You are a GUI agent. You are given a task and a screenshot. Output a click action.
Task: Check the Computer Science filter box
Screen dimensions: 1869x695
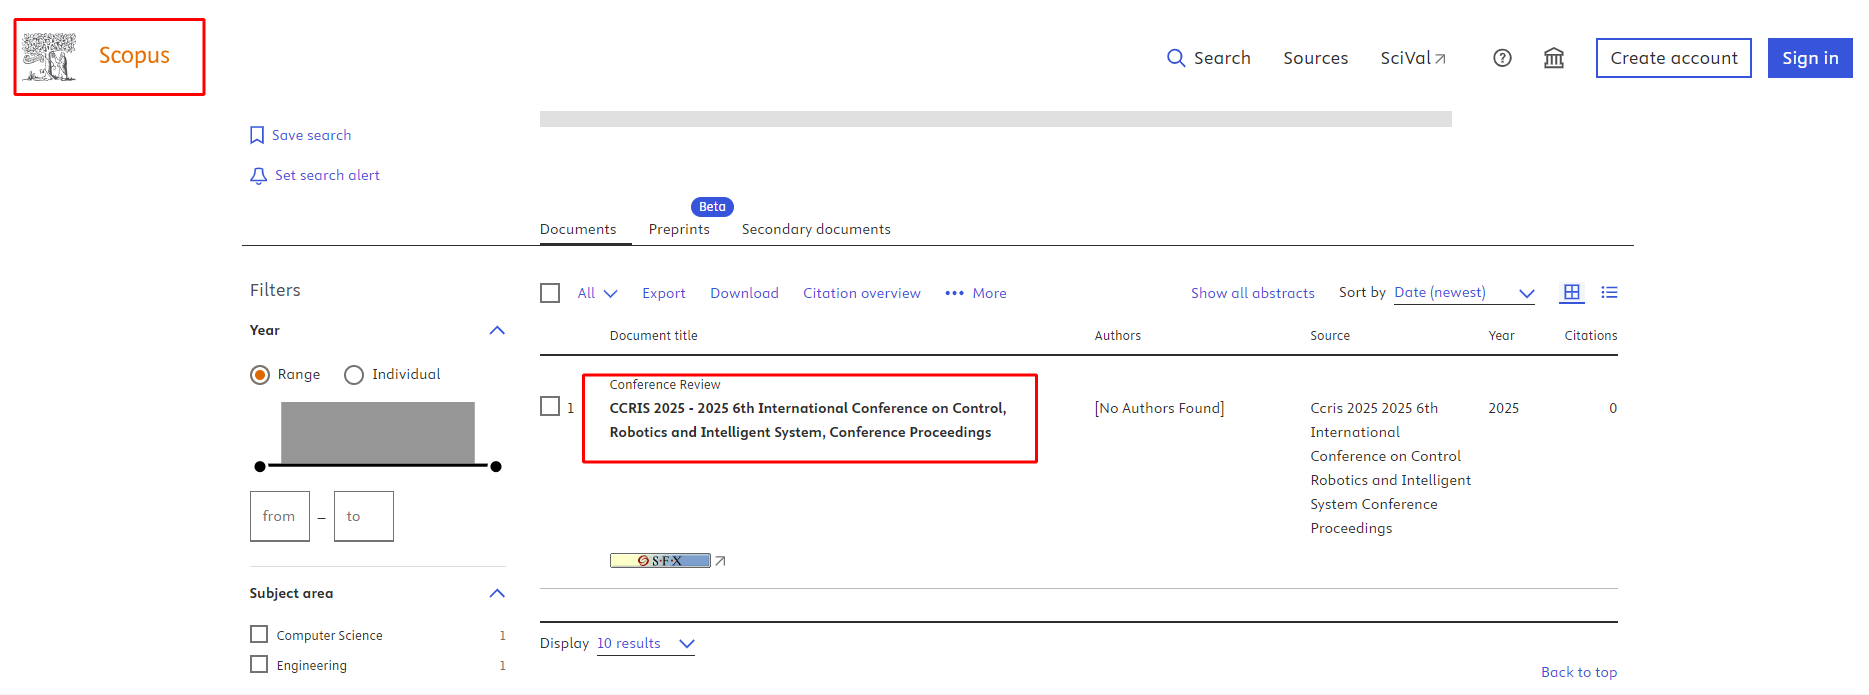pyautogui.click(x=259, y=635)
